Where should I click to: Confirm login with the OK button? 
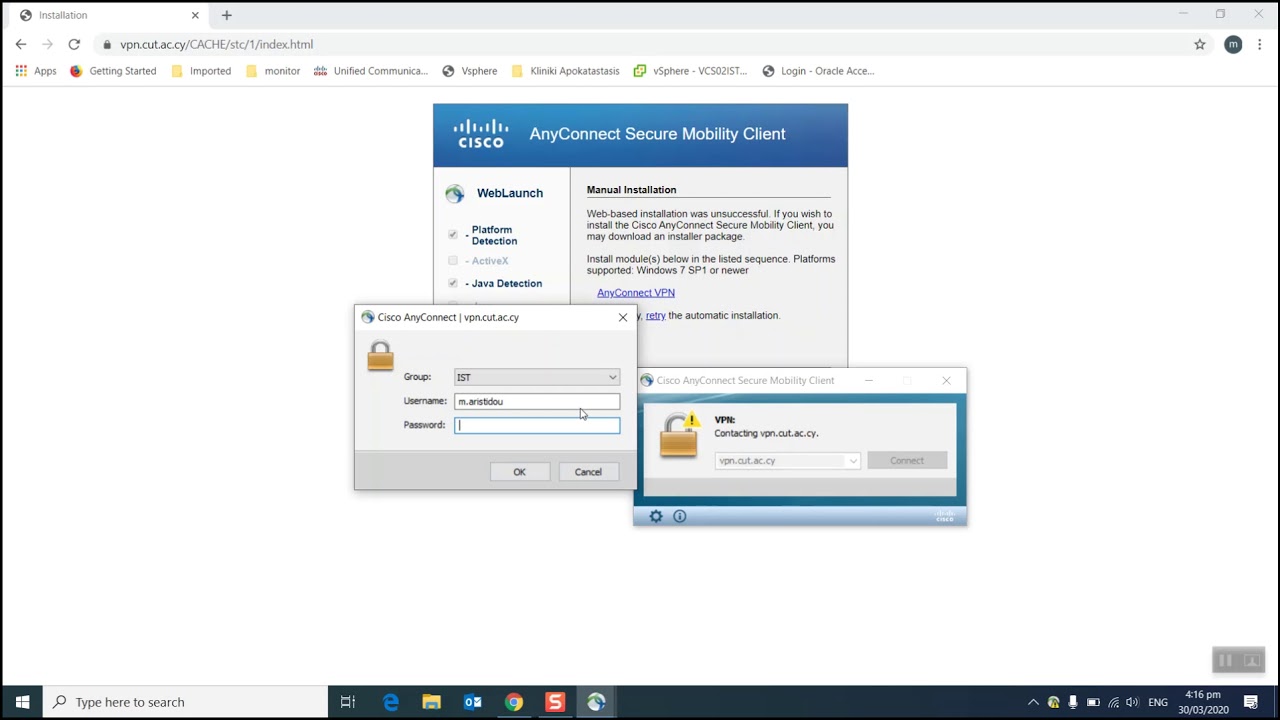tap(519, 472)
